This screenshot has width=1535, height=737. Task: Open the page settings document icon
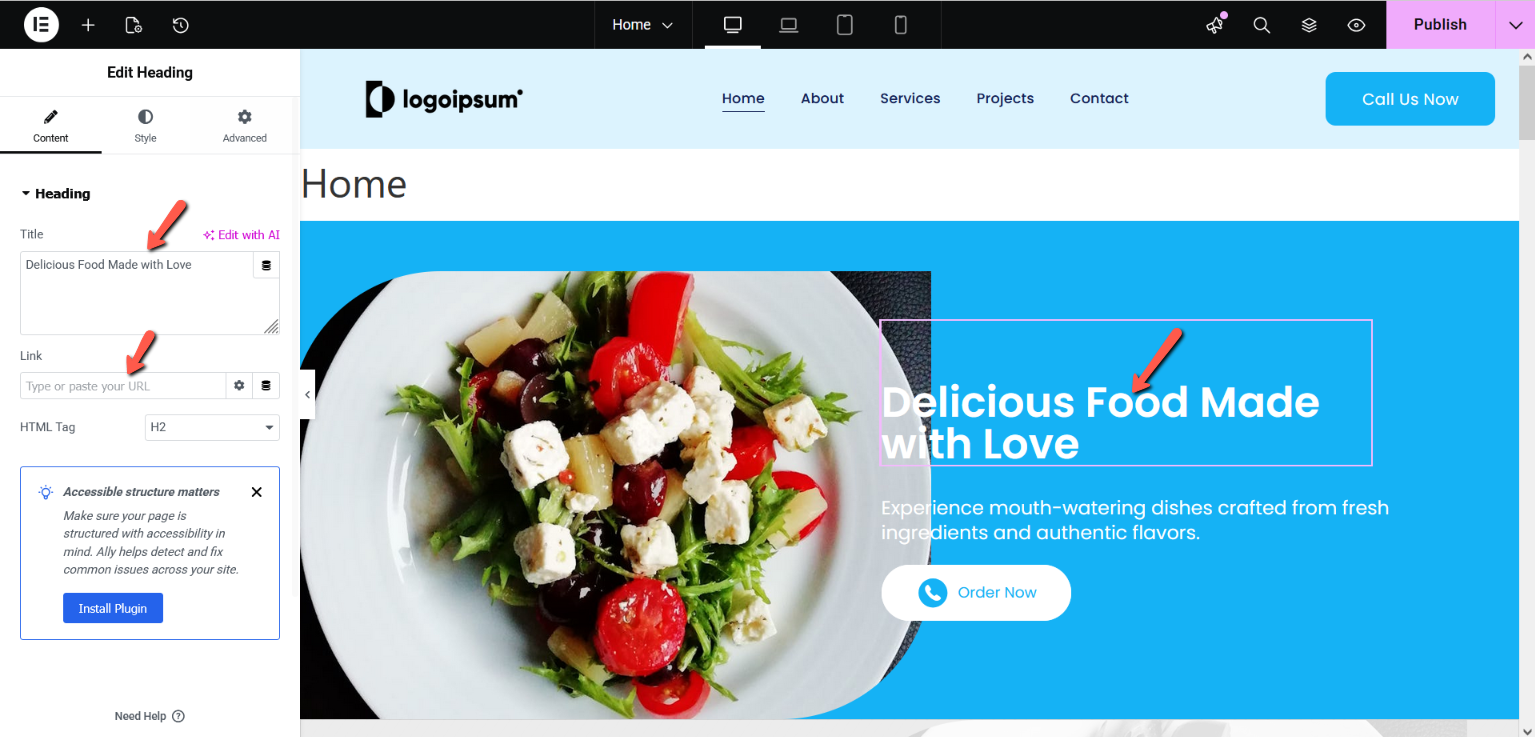(x=134, y=25)
